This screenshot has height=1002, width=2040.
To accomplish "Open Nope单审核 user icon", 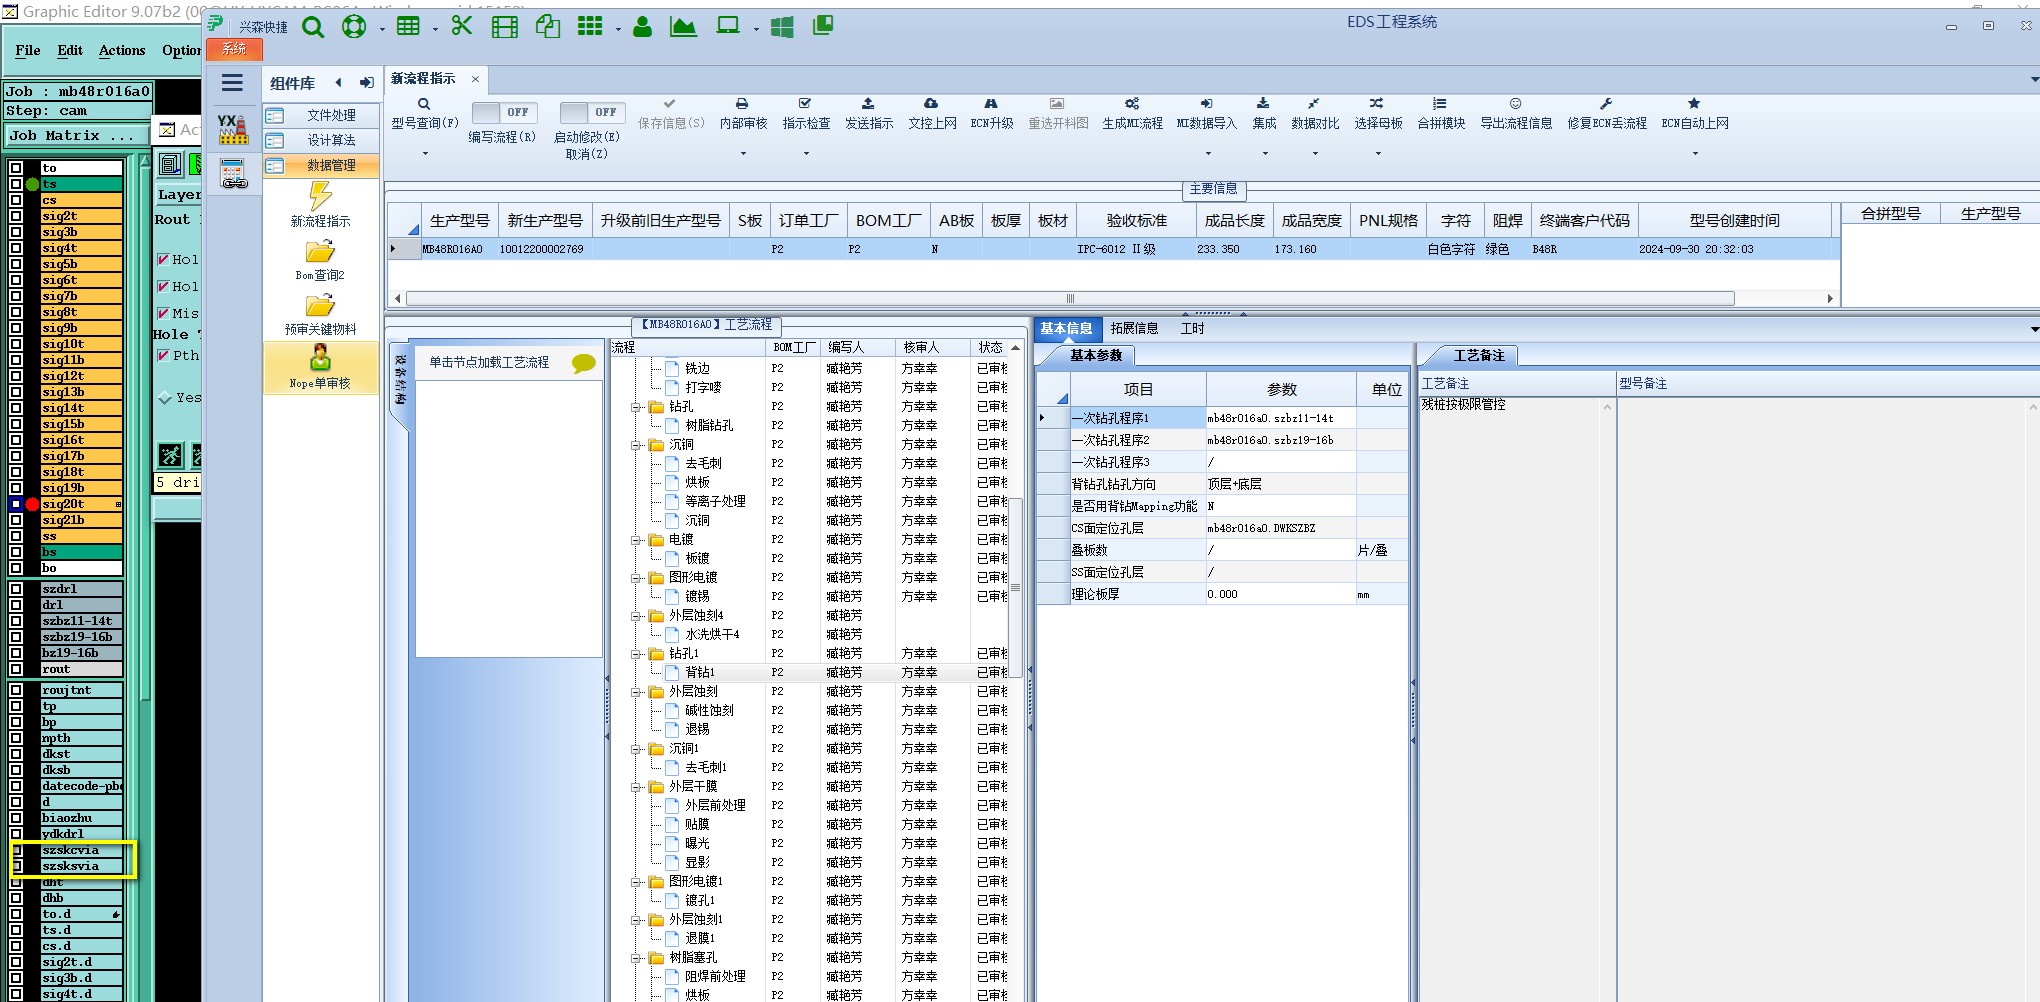I will pos(320,358).
